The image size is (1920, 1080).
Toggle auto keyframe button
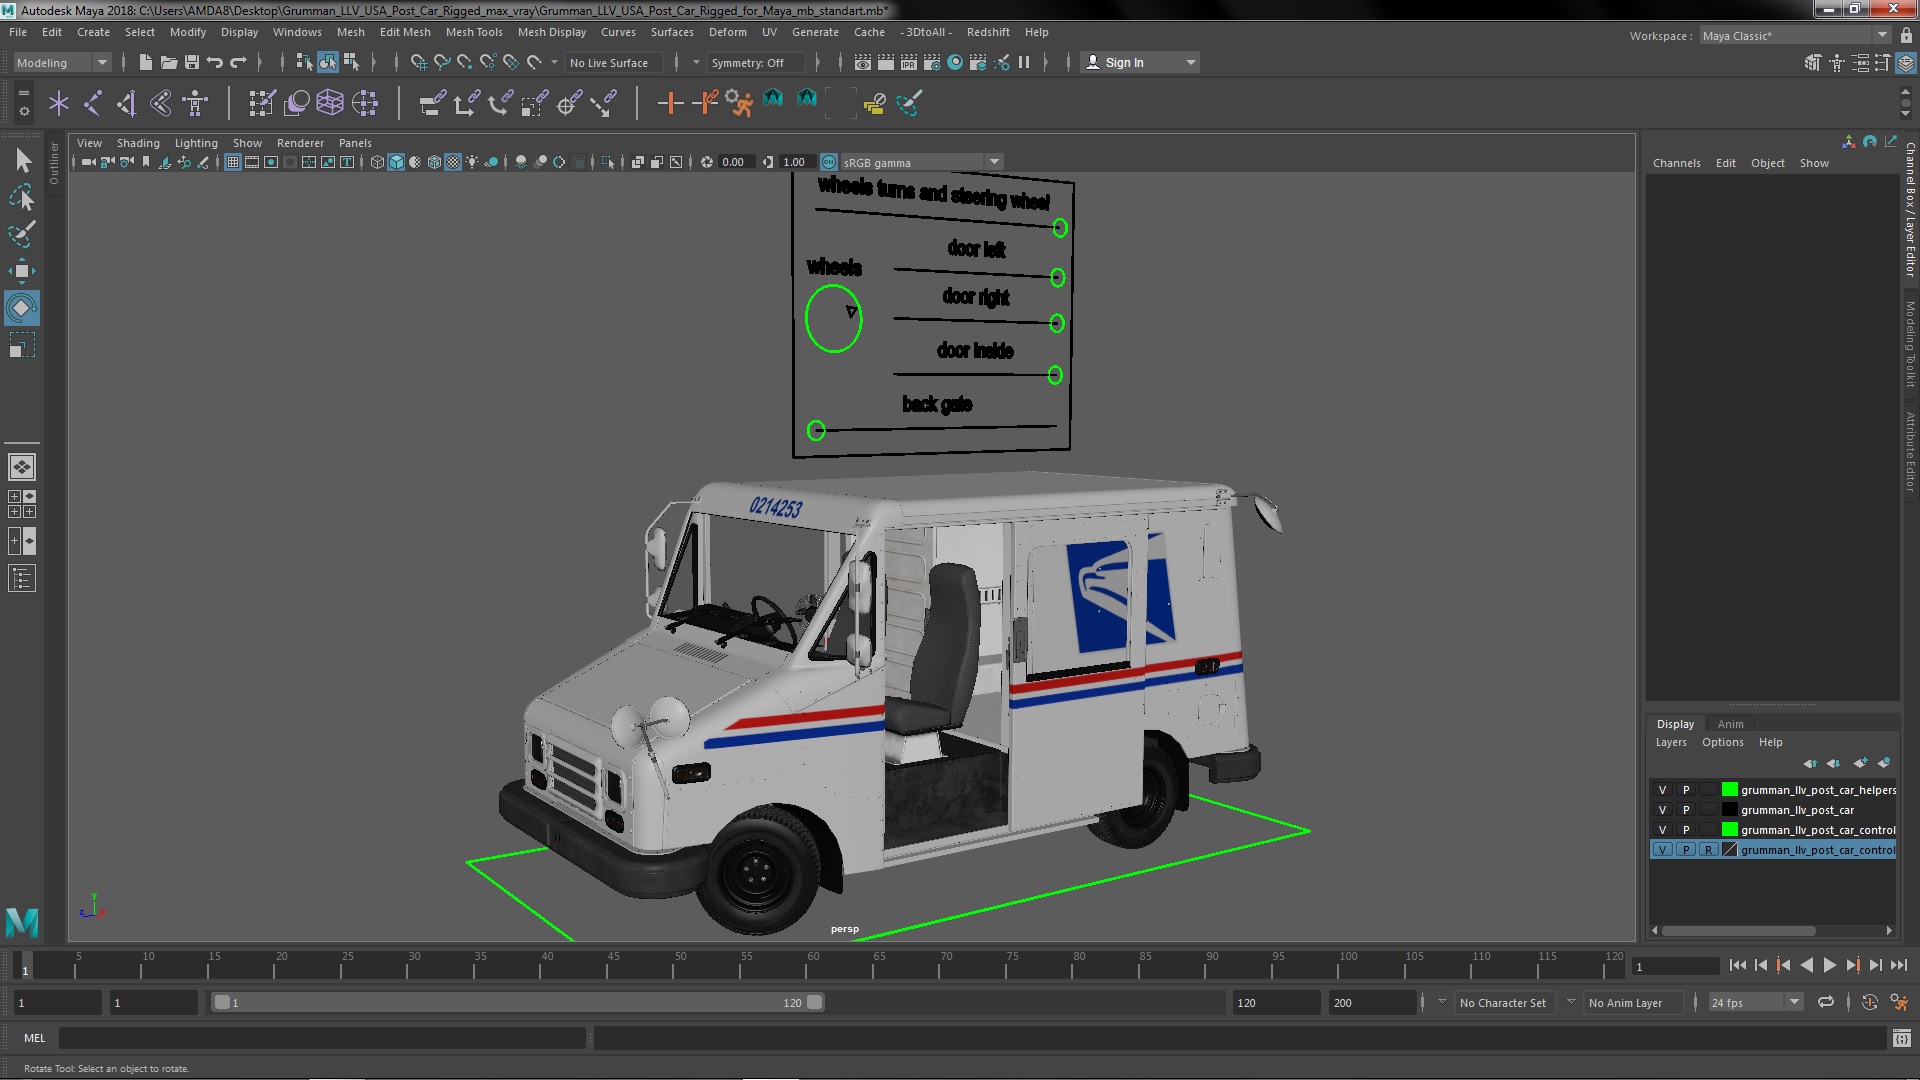click(x=1870, y=1002)
